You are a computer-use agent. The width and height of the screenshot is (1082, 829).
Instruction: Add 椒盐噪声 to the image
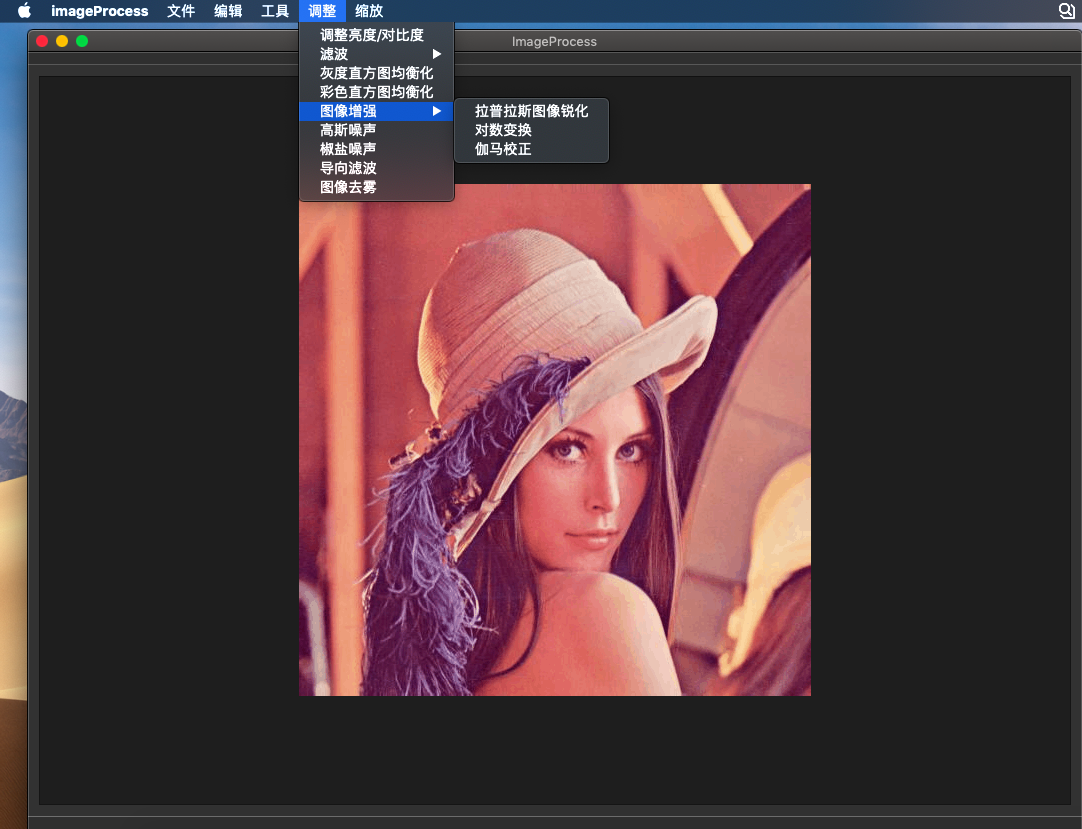pyautogui.click(x=377, y=148)
